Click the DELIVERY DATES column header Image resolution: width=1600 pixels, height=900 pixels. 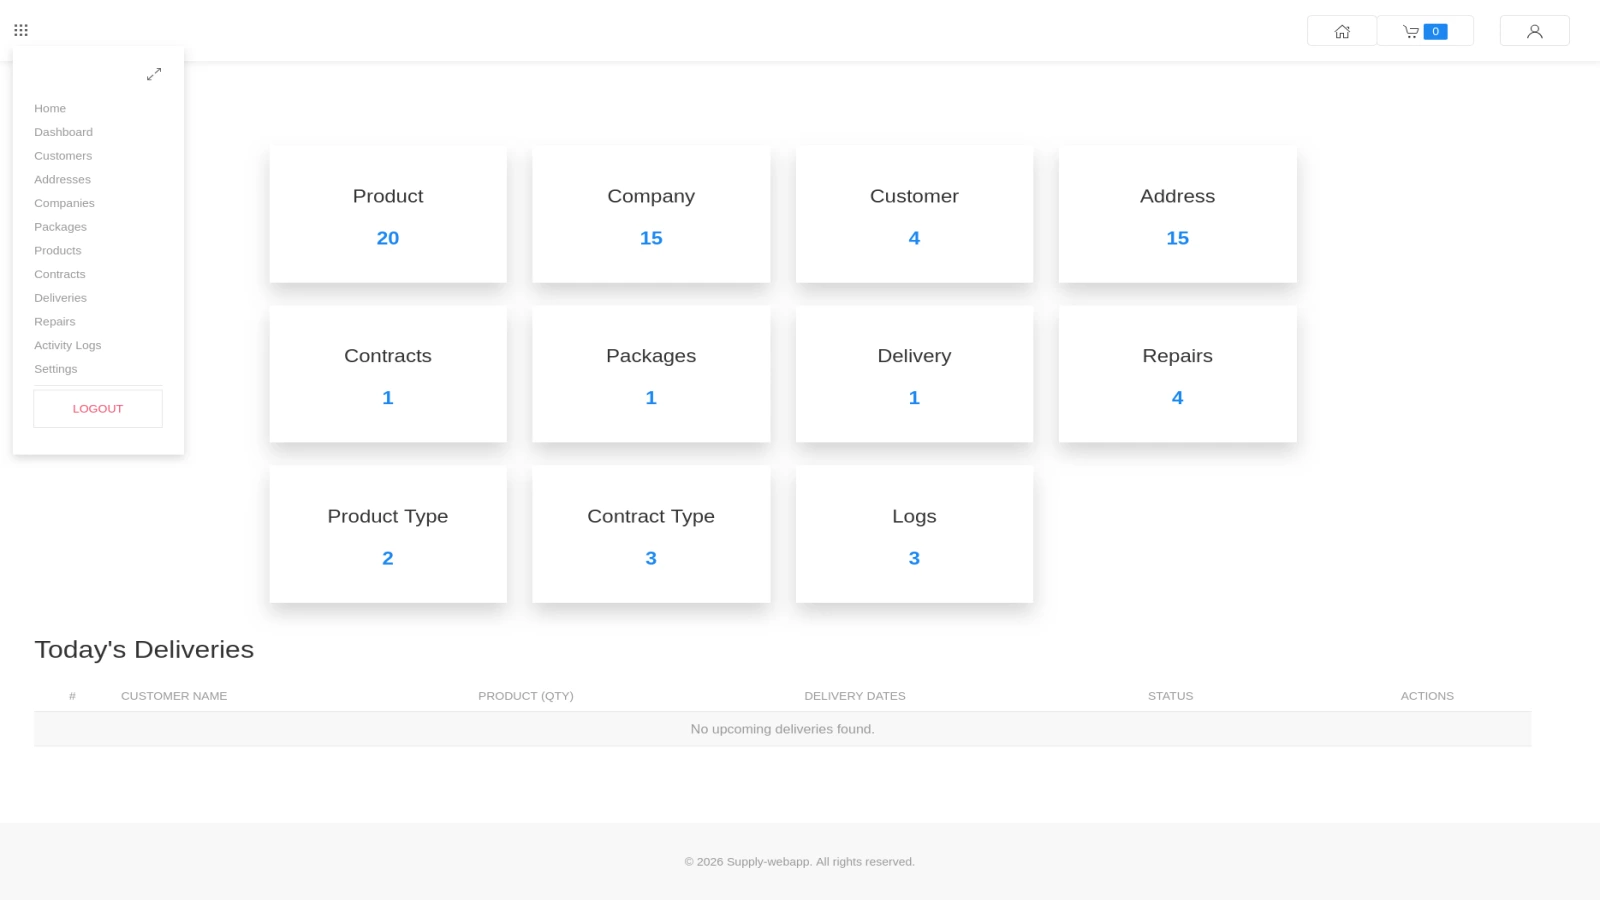click(x=855, y=696)
